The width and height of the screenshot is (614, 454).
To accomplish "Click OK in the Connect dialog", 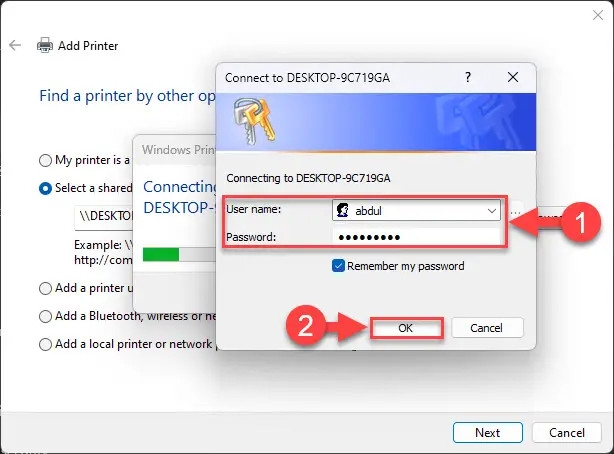I will click(406, 328).
